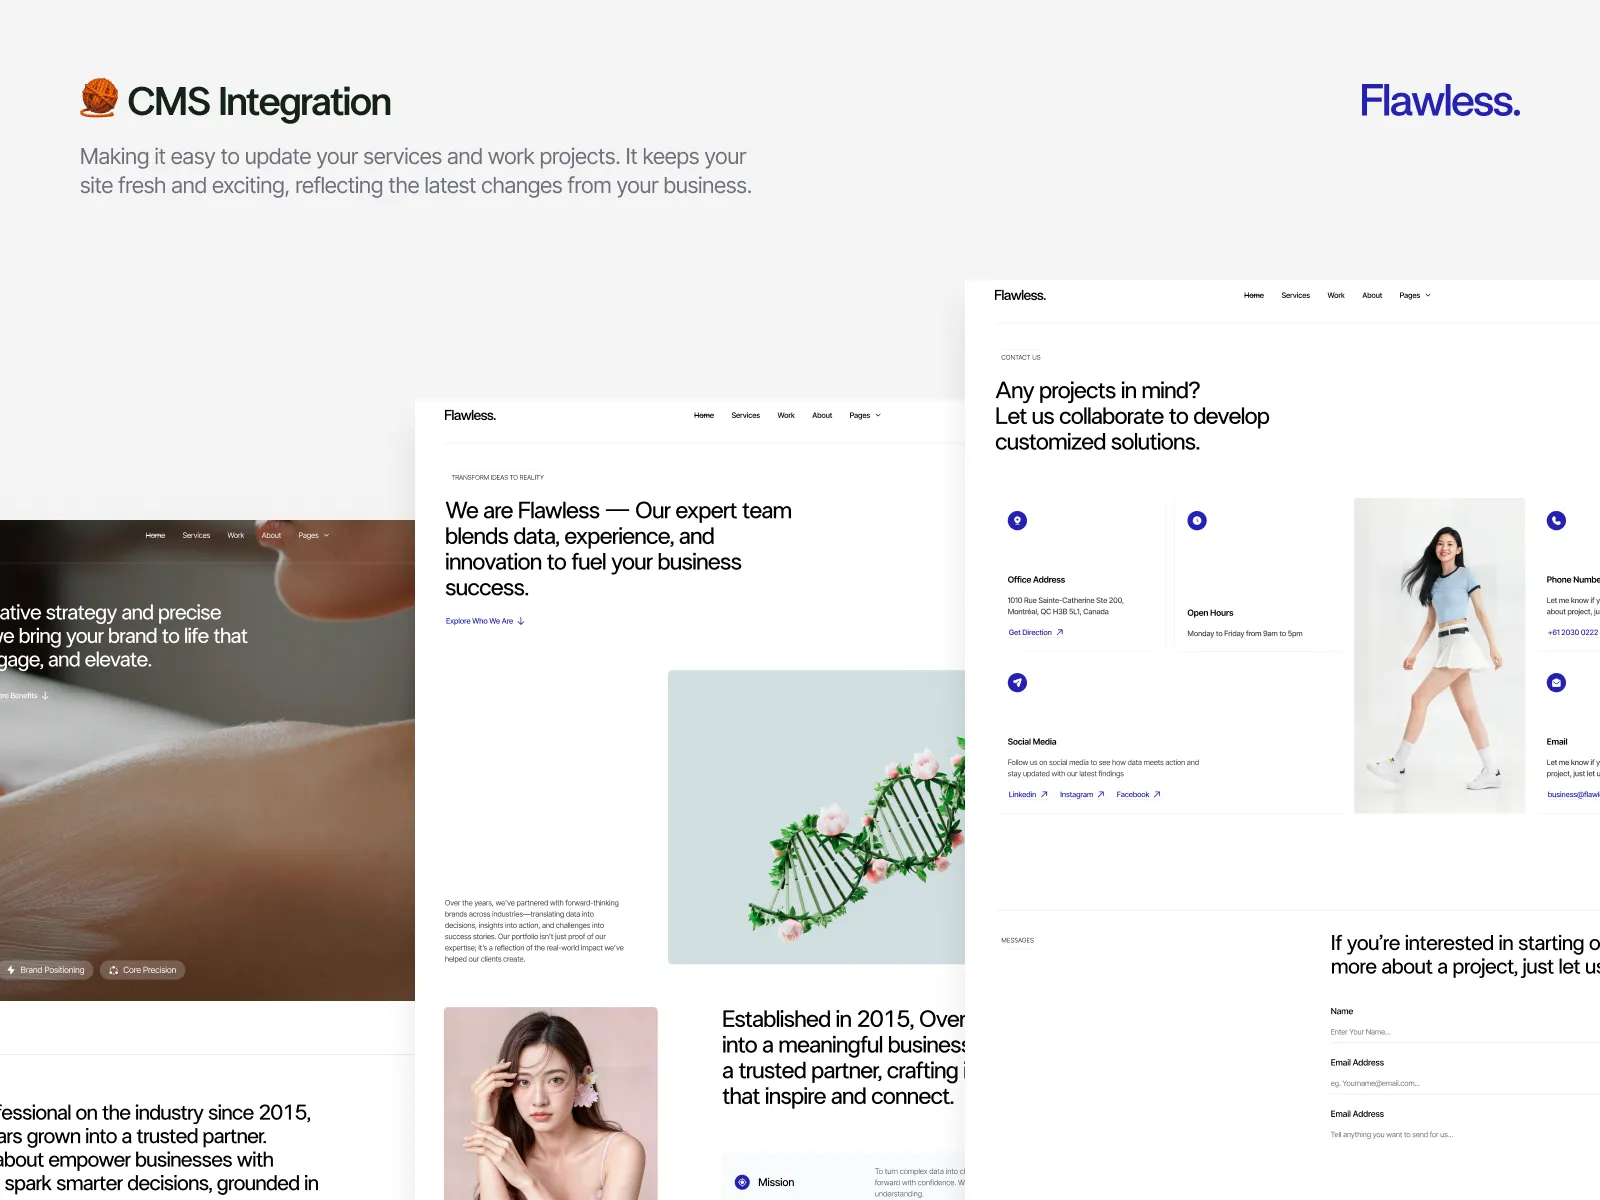Click the paper plane icon above Social Media
Viewport: 1600px width, 1200px height.
1017,682
